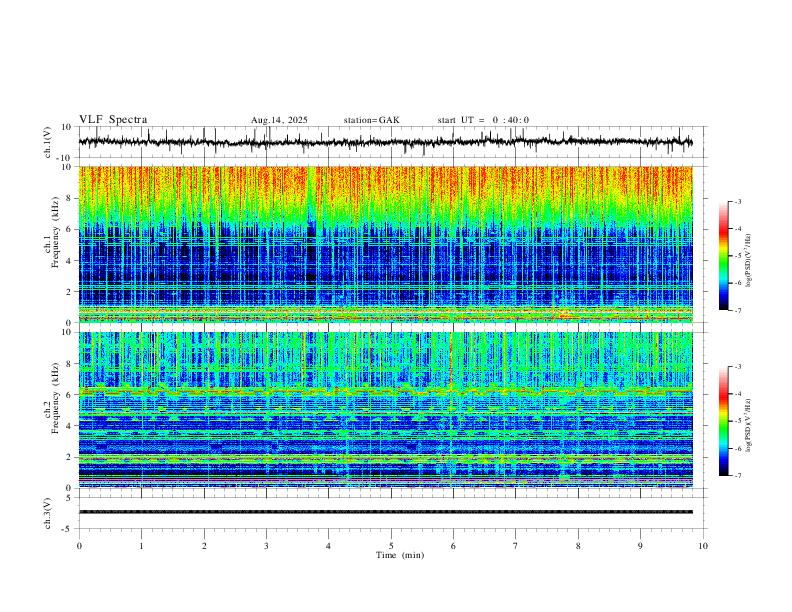Click the ch.2 spectrogram panel
792x612 pixels.
pos(386,410)
